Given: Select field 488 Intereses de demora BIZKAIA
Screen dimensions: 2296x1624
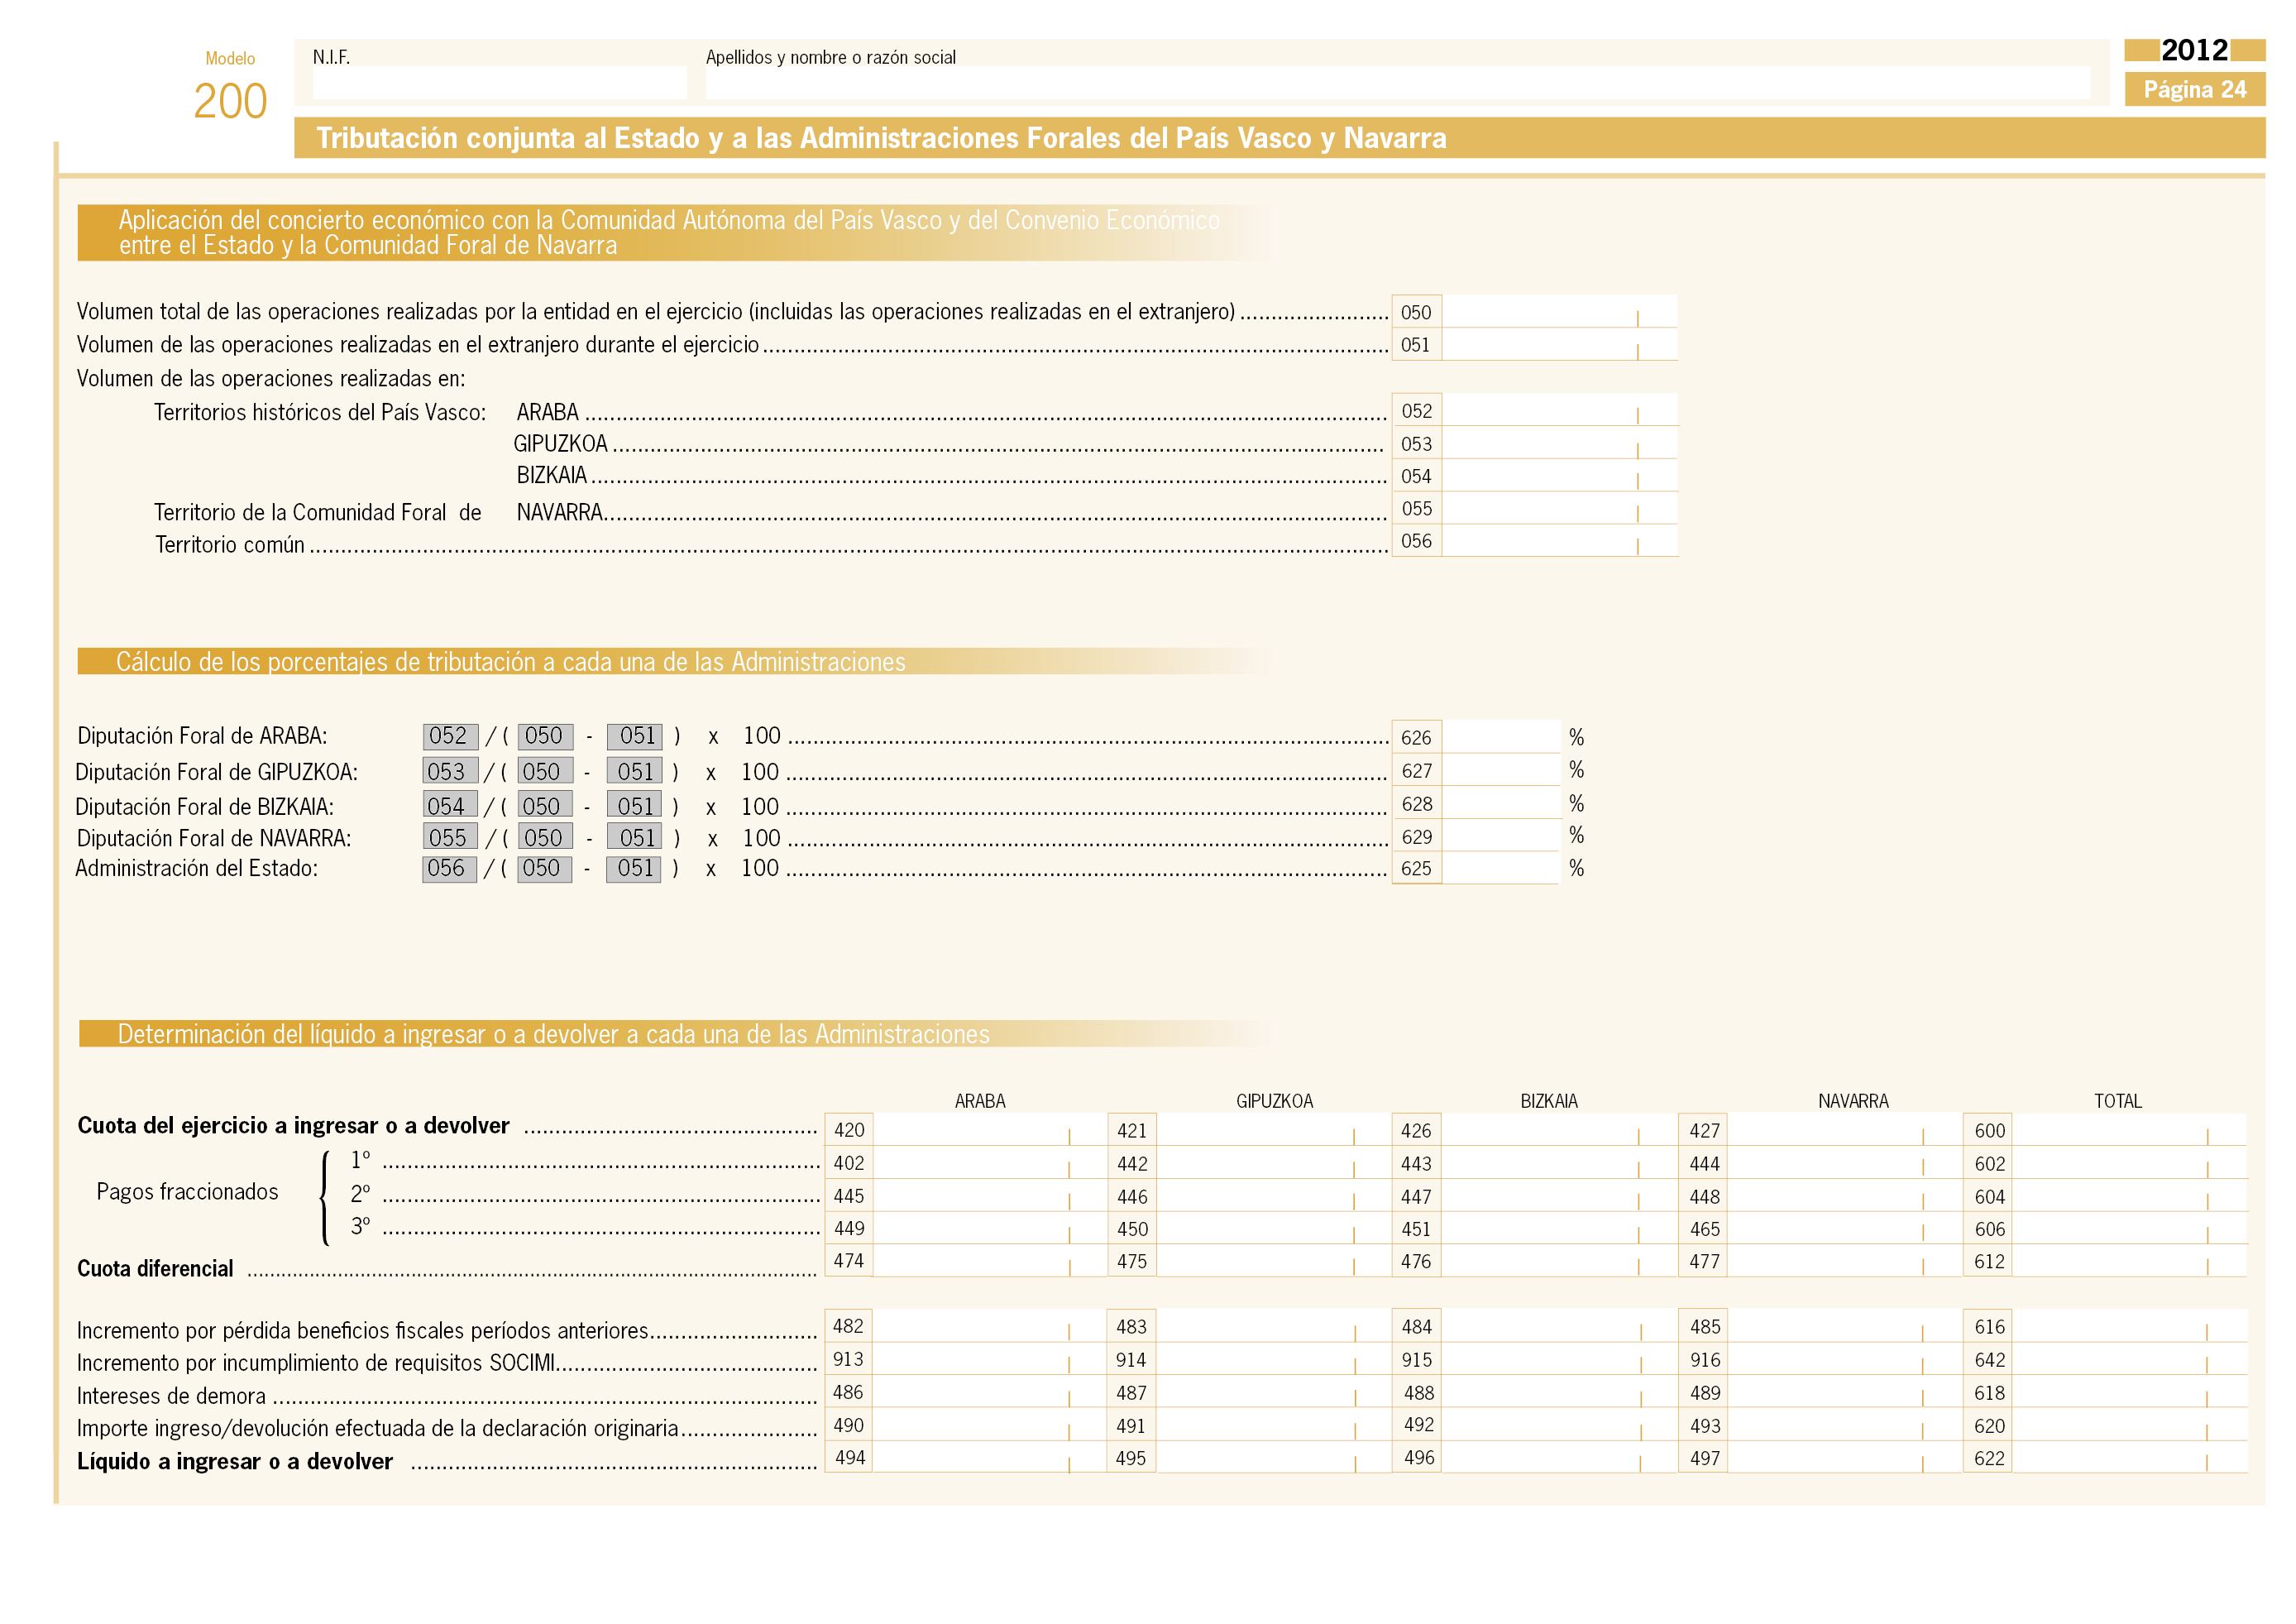Looking at the screenshot, I should [1558, 1392].
